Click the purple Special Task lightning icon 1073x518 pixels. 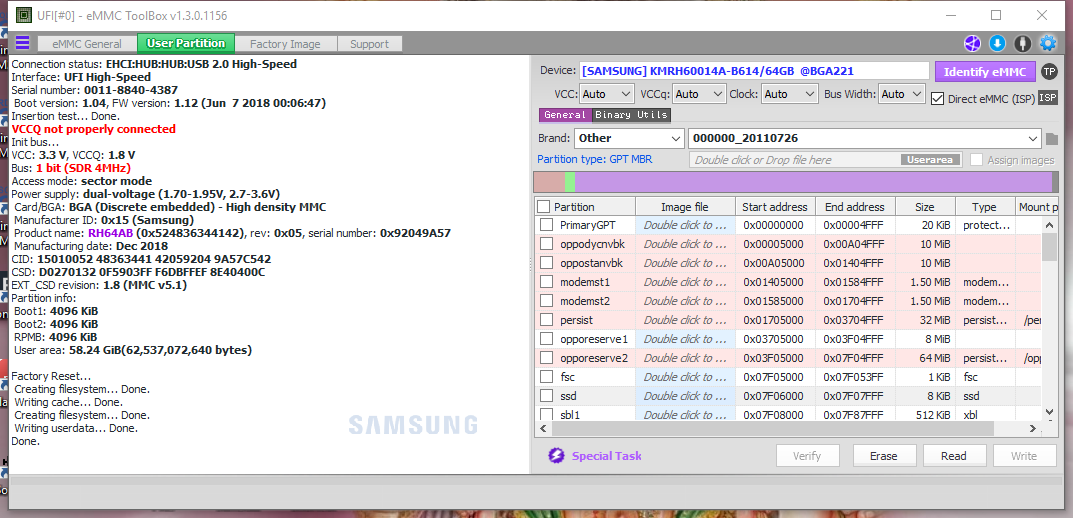click(556, 456)
